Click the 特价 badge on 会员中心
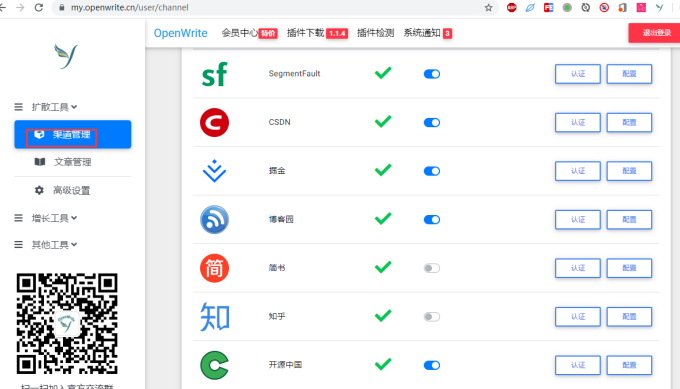680x389 pixels. 268,33
